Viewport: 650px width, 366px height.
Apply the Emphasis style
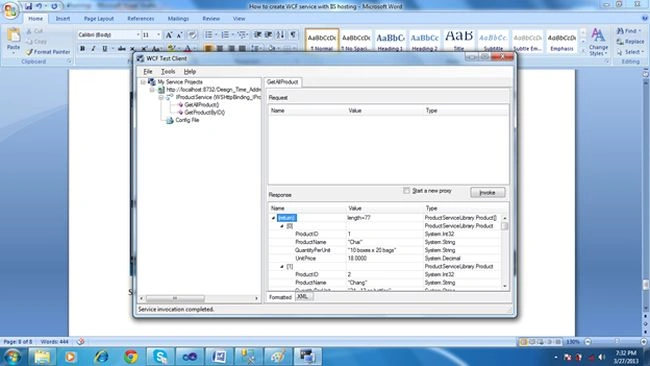point(562,41)
